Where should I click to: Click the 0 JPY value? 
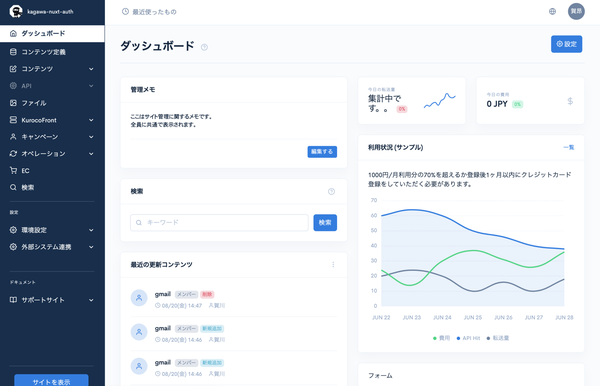tap(497, 104)
